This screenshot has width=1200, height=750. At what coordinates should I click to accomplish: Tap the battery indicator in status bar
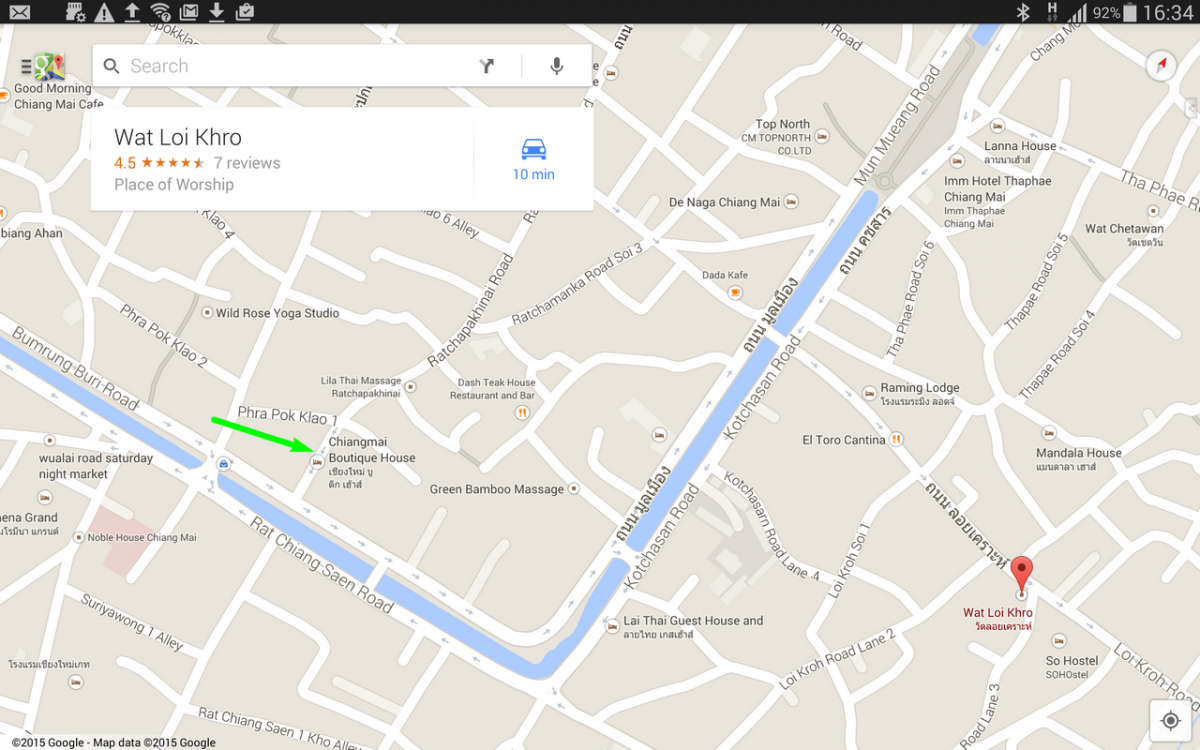[1131, 12]
